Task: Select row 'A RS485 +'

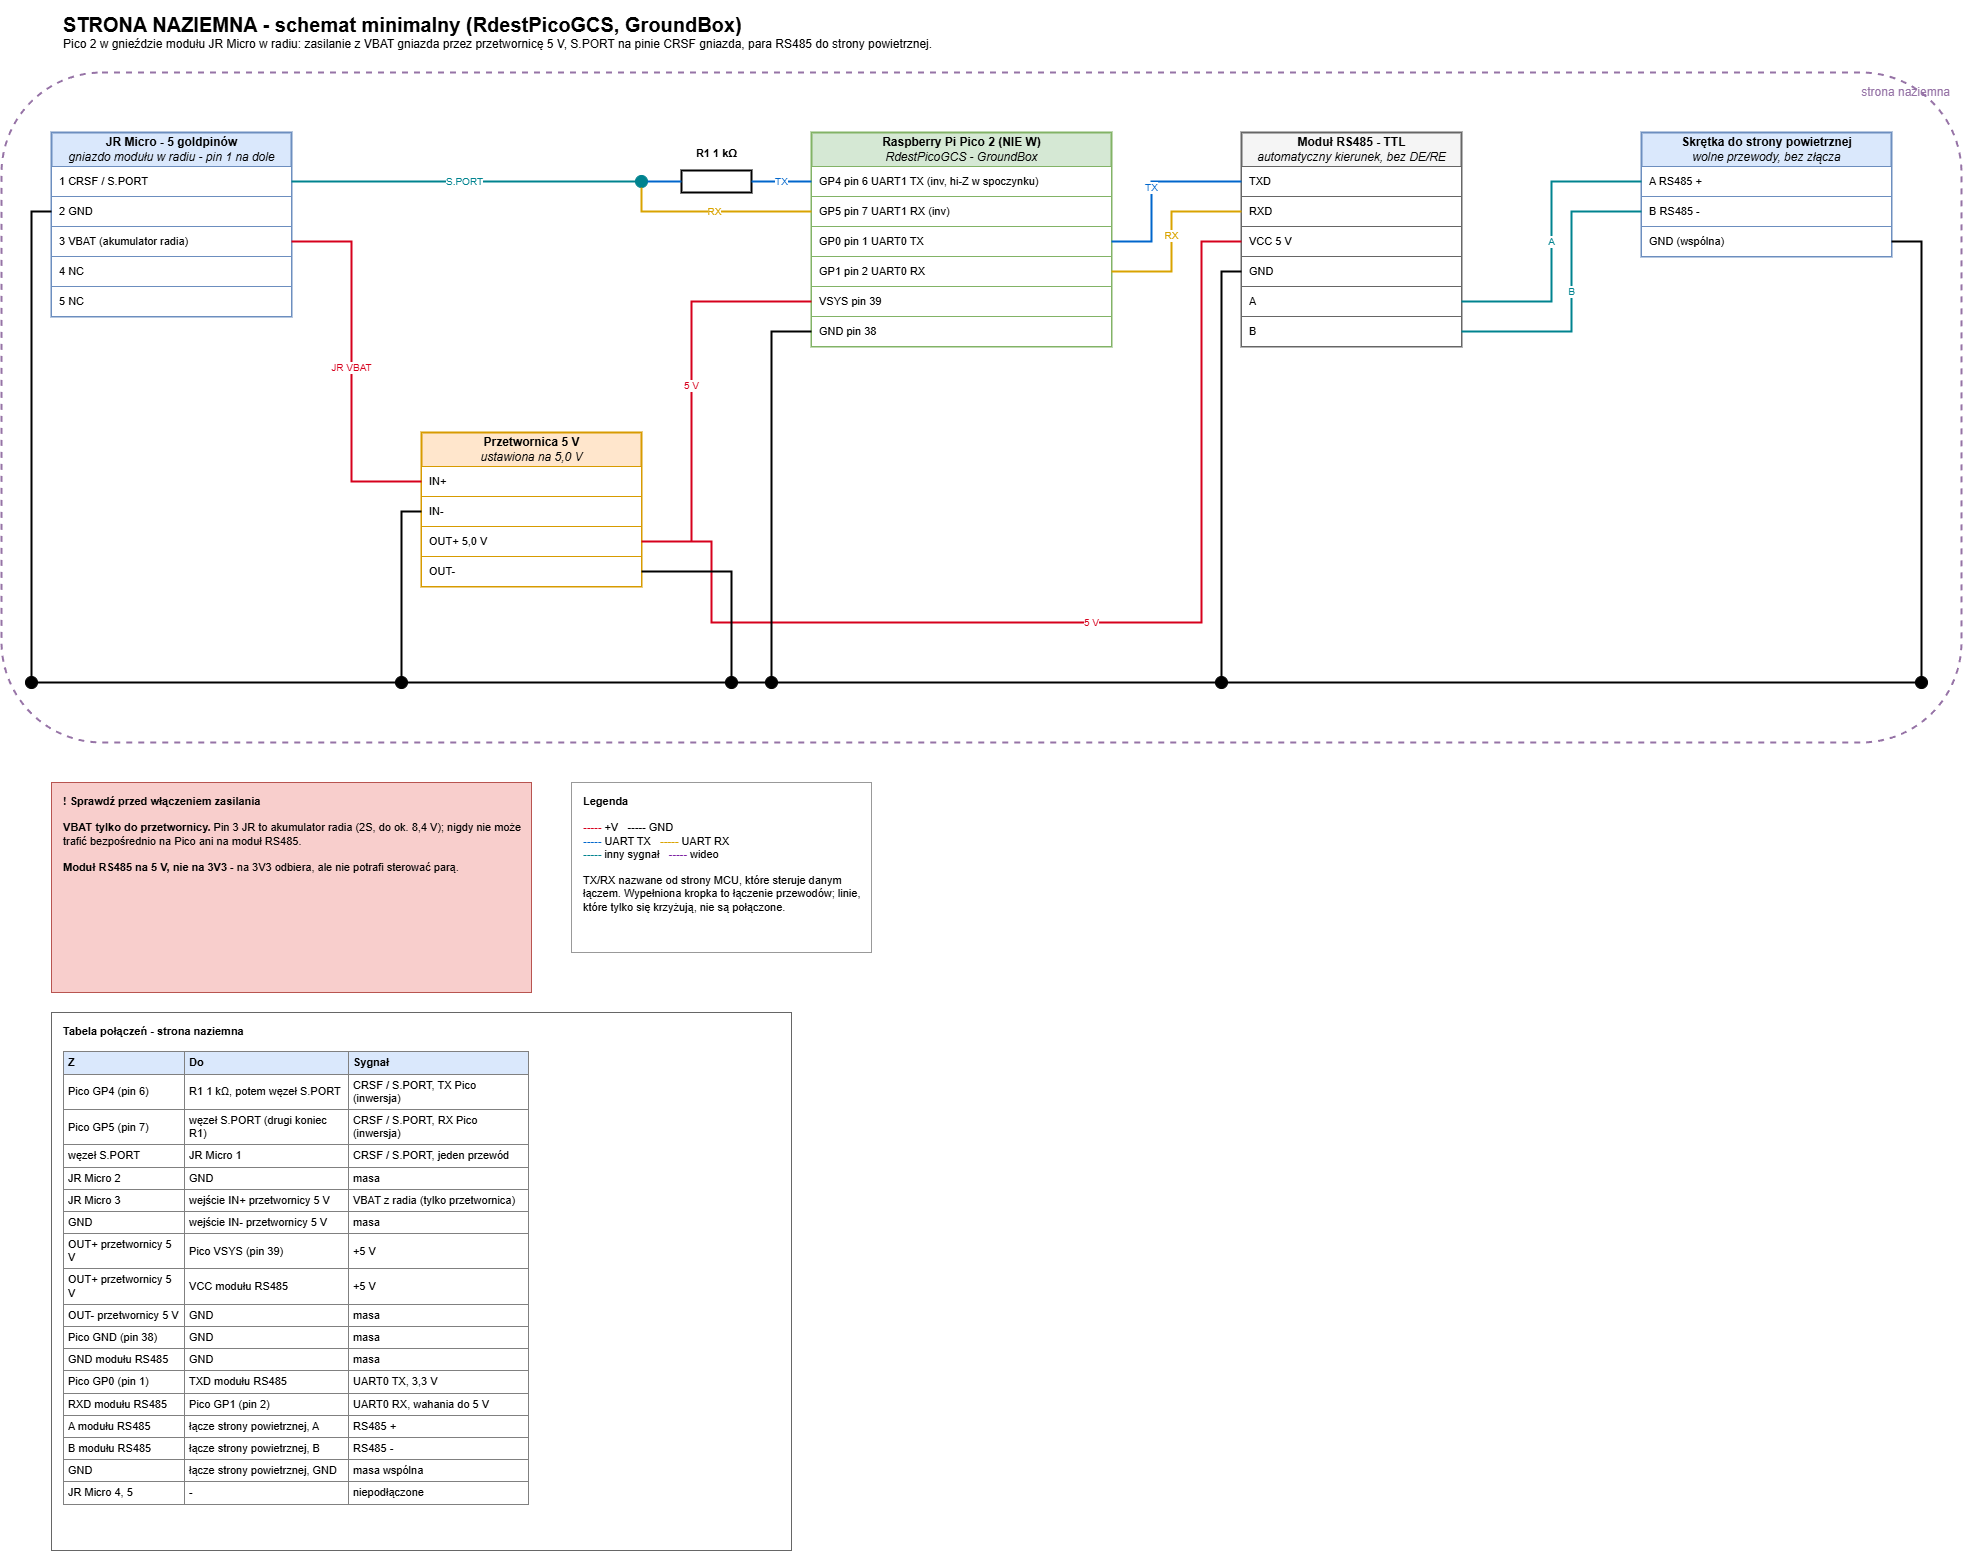Action: 1766,181
